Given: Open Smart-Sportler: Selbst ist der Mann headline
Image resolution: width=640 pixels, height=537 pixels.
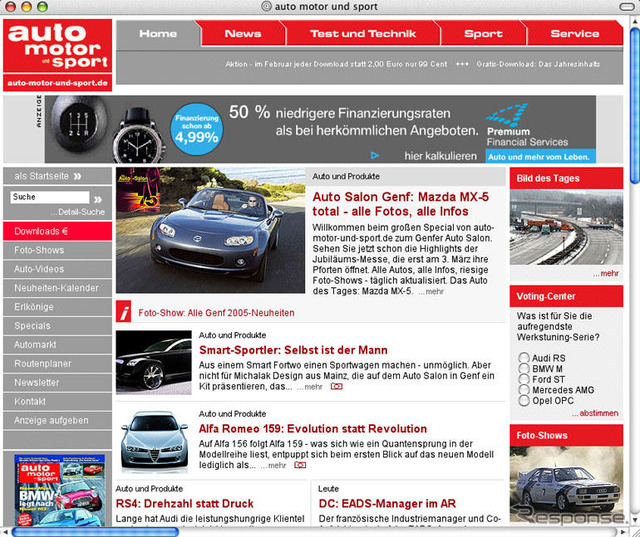Looking at the screenshot, I should (293, 350).
